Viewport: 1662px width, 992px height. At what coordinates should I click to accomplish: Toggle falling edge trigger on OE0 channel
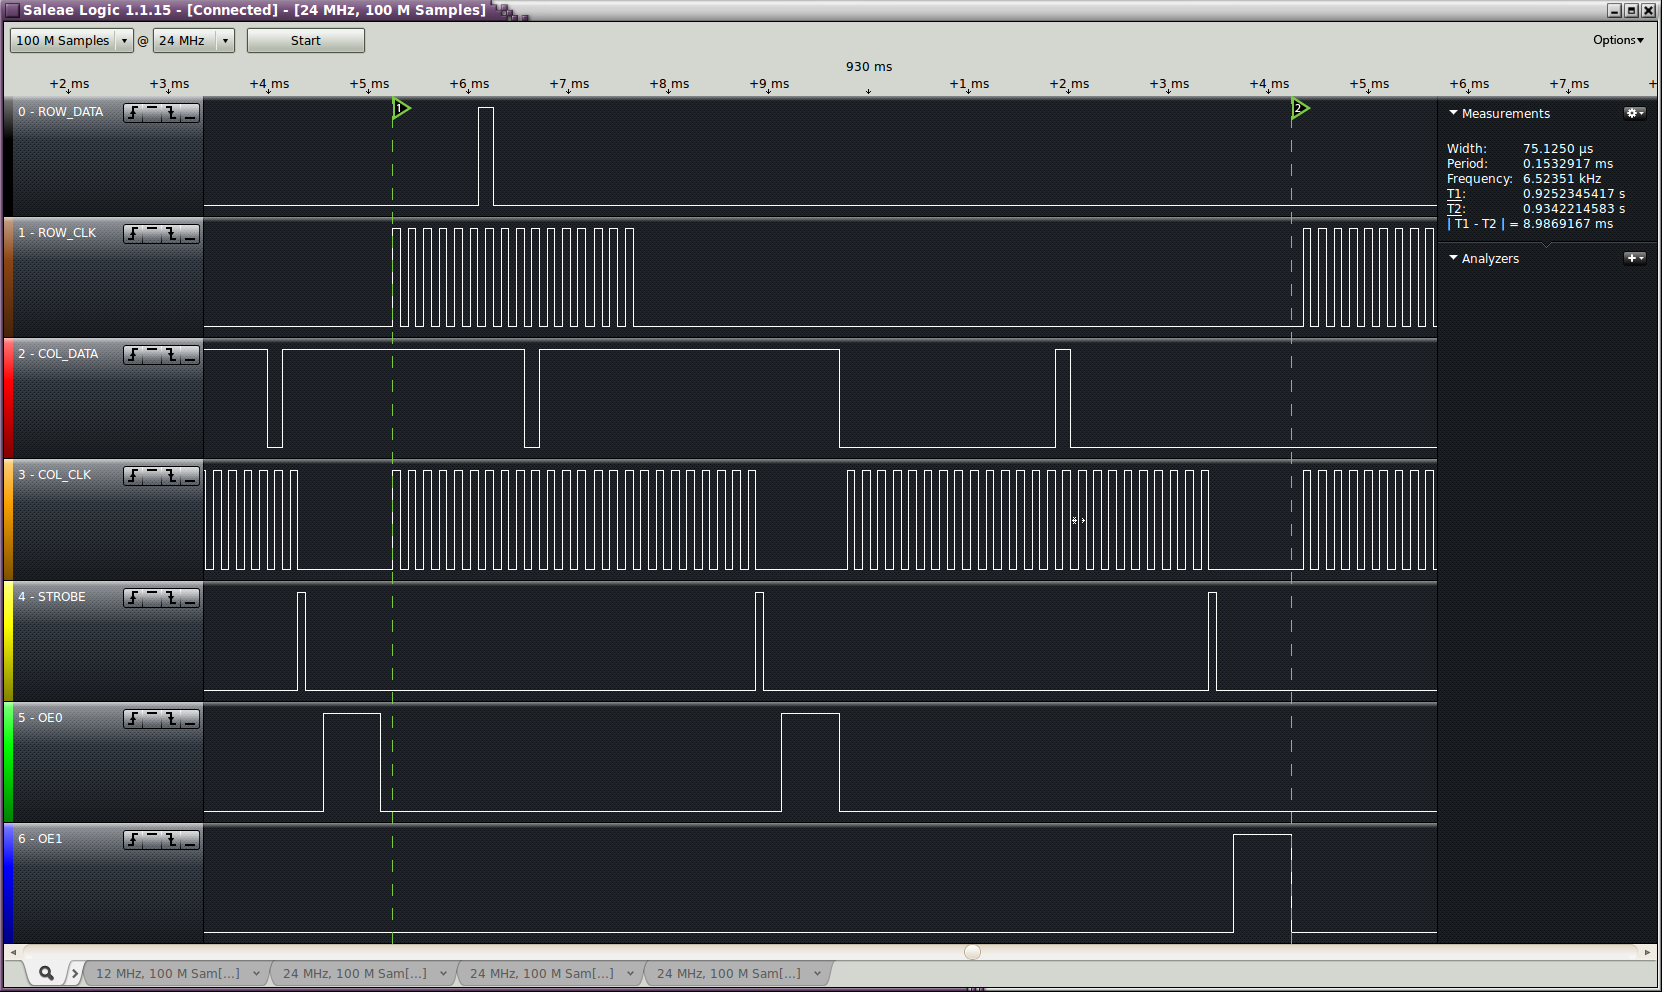point(171,719)
